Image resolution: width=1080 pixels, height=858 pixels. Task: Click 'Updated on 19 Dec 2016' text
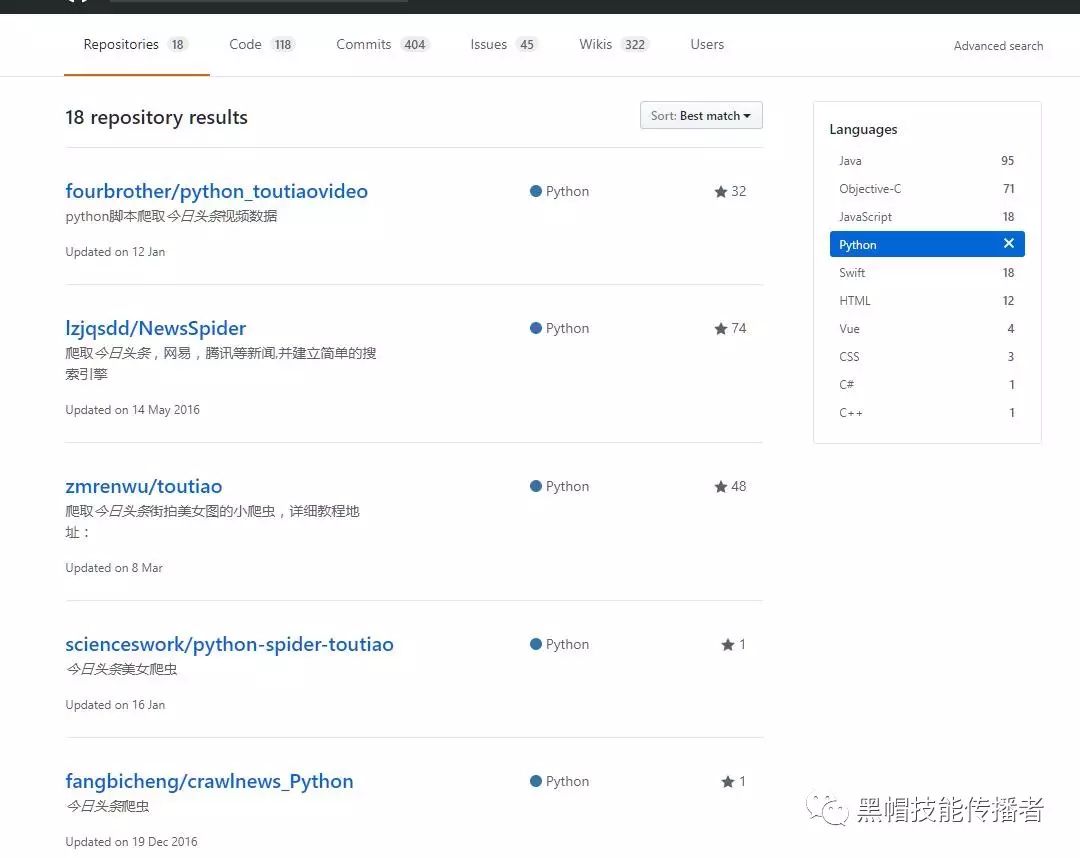coord(131,842)
